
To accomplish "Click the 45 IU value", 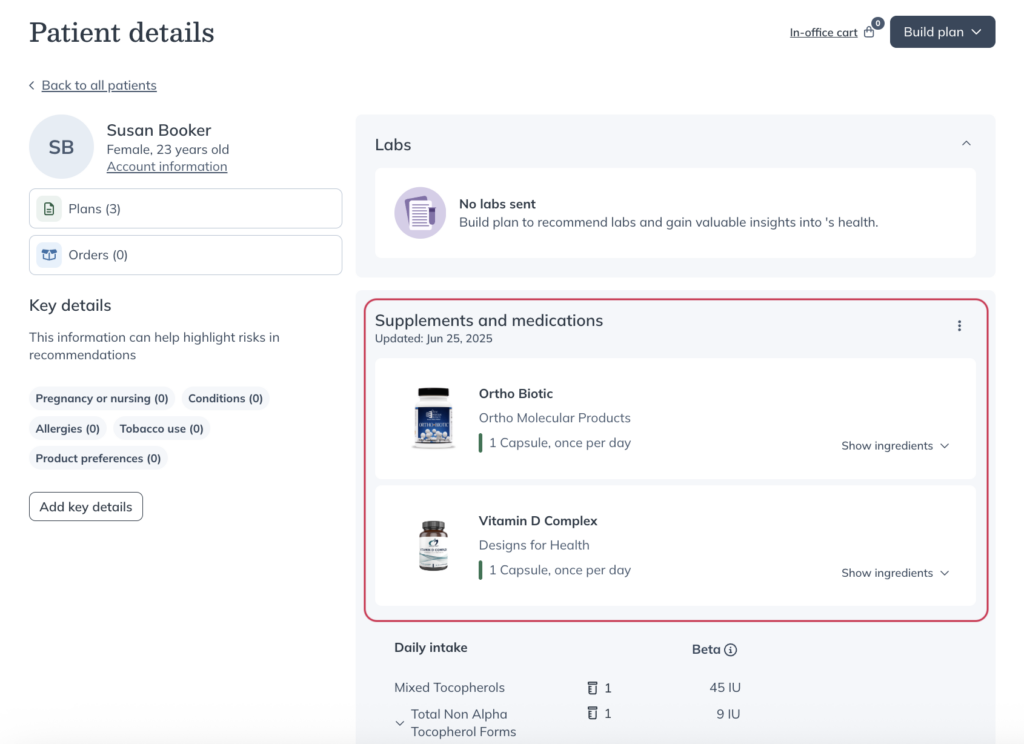I will click(725, 688).
